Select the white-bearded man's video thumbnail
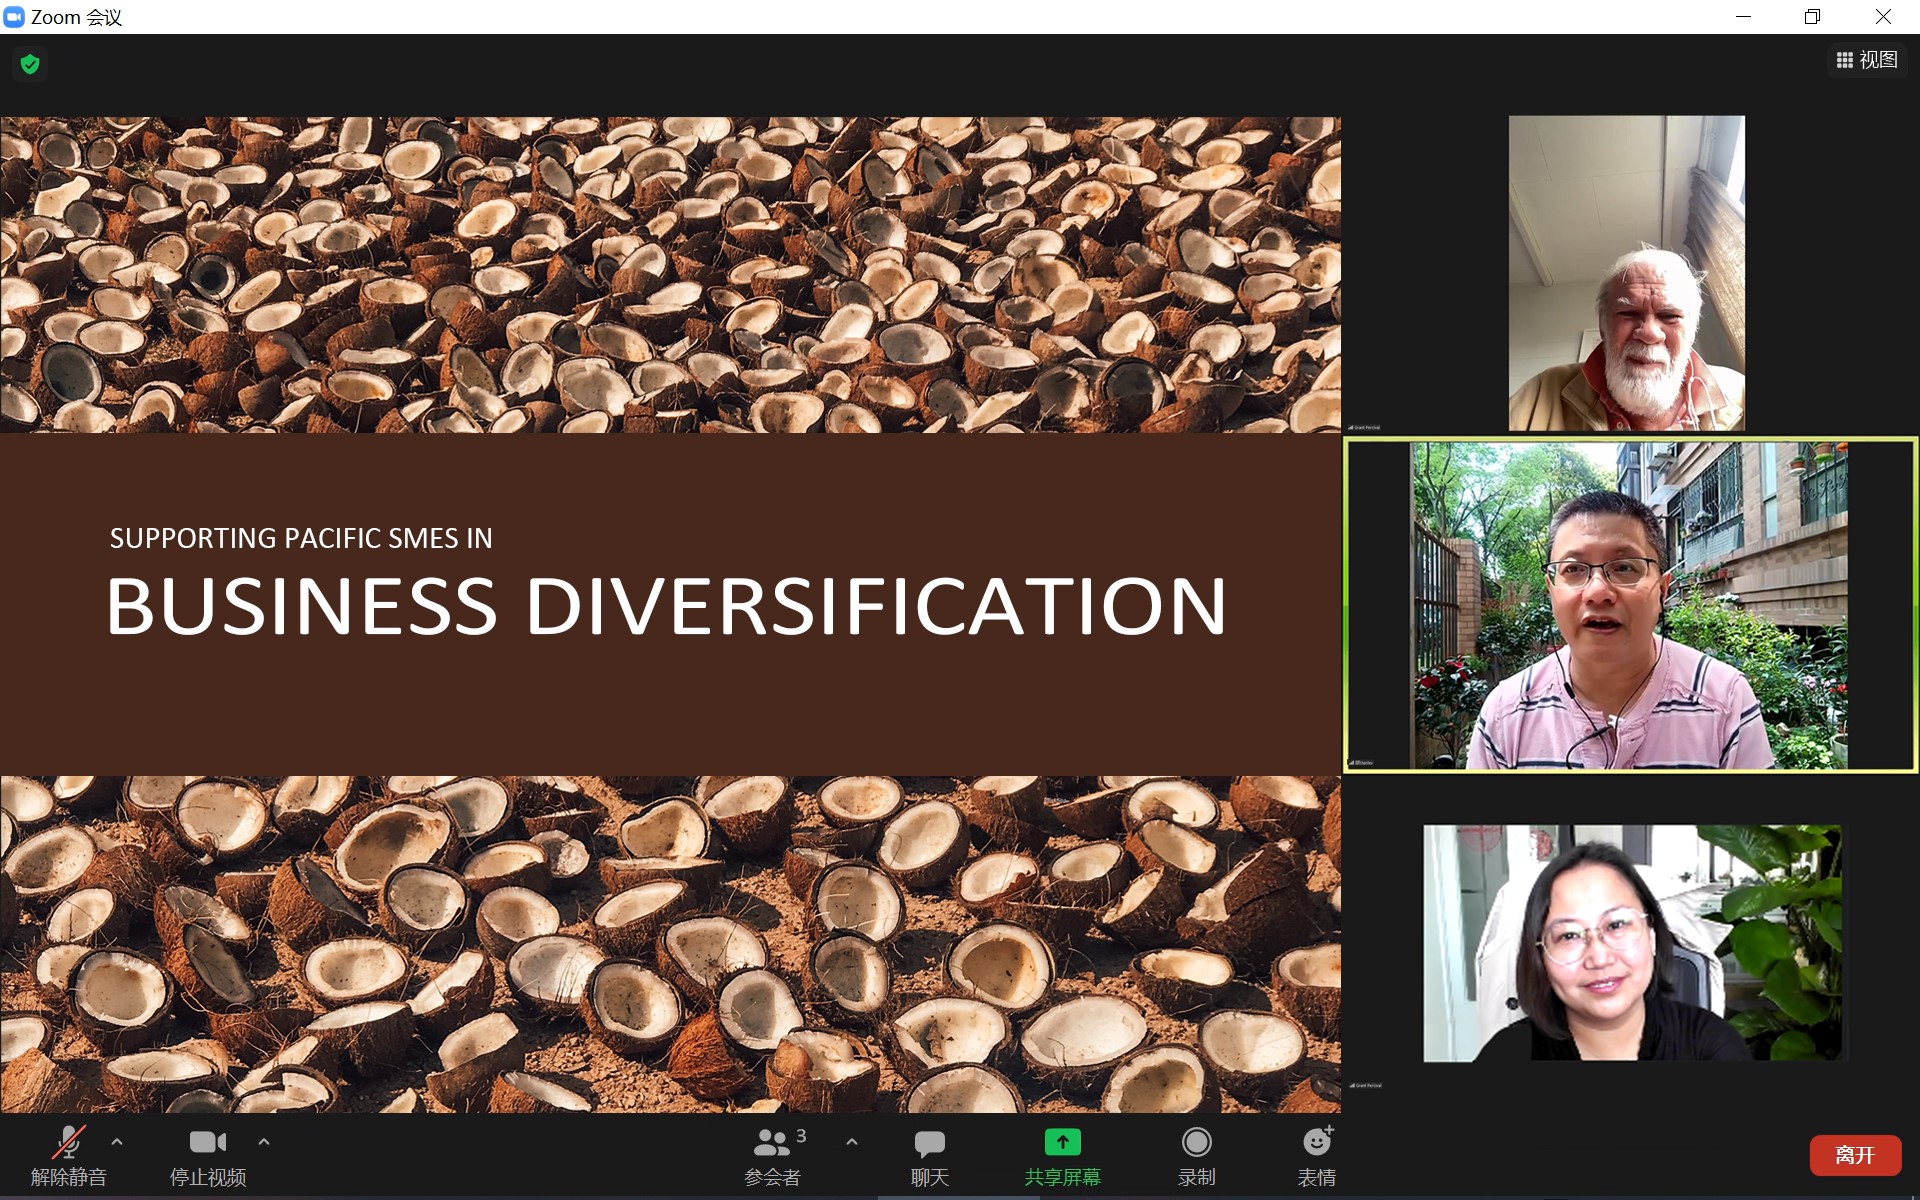The image size is (1920, 1200). [1626, 273]
